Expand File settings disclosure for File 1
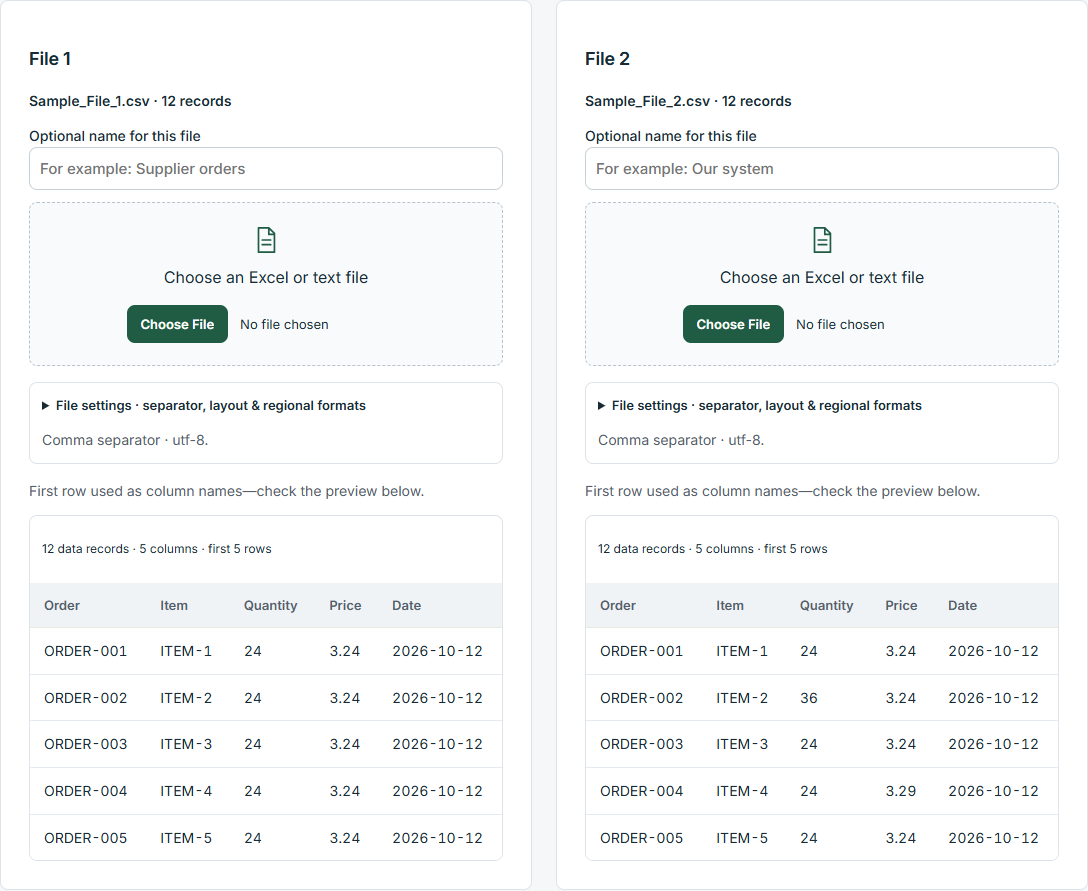Screen dimensions: 1088x891 (x=204, y=405)
